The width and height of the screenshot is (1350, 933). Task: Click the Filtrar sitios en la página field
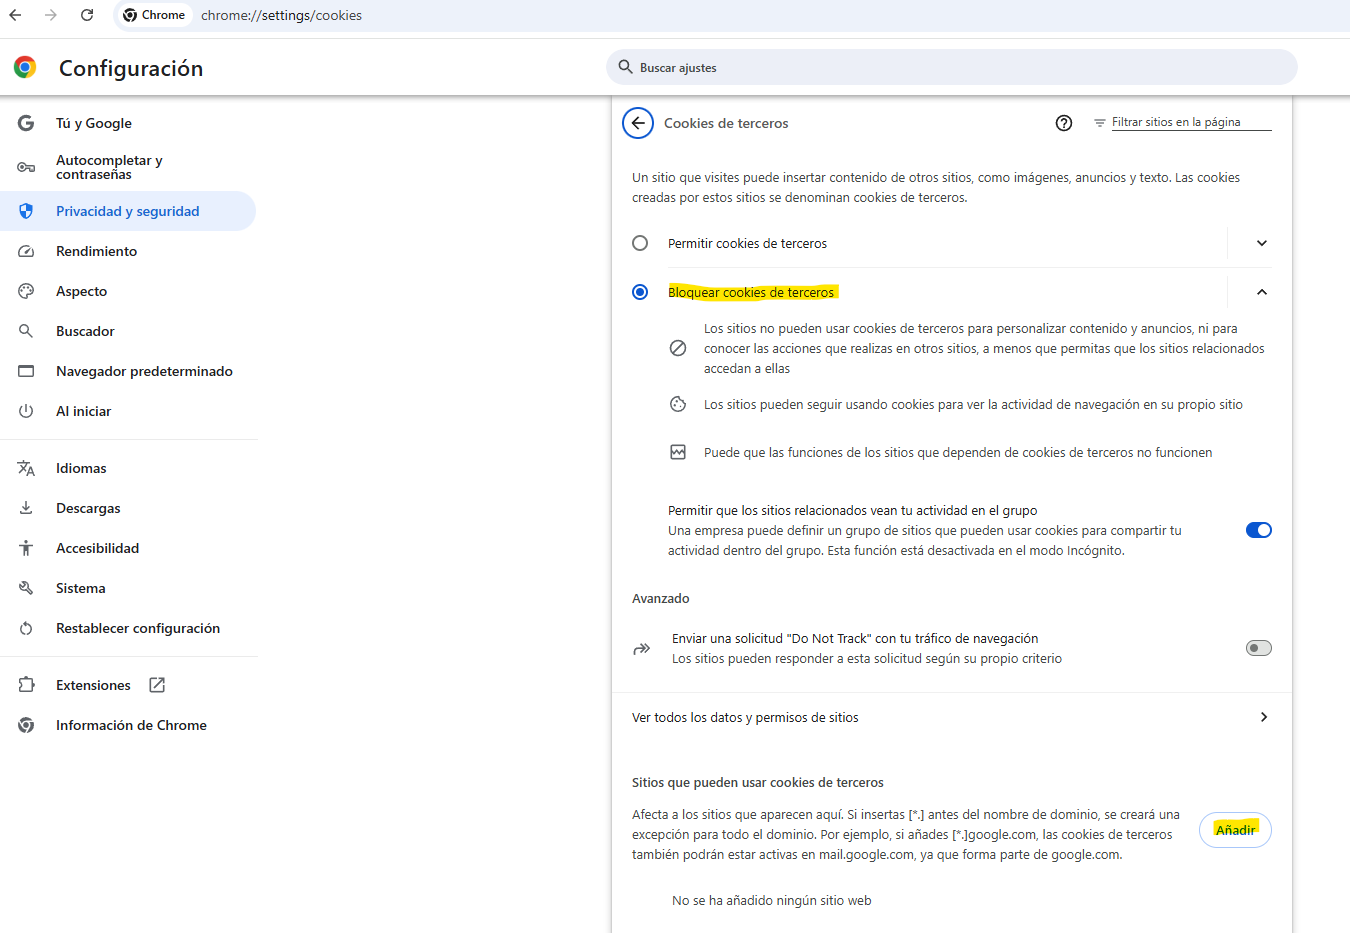click(1190, 122)
